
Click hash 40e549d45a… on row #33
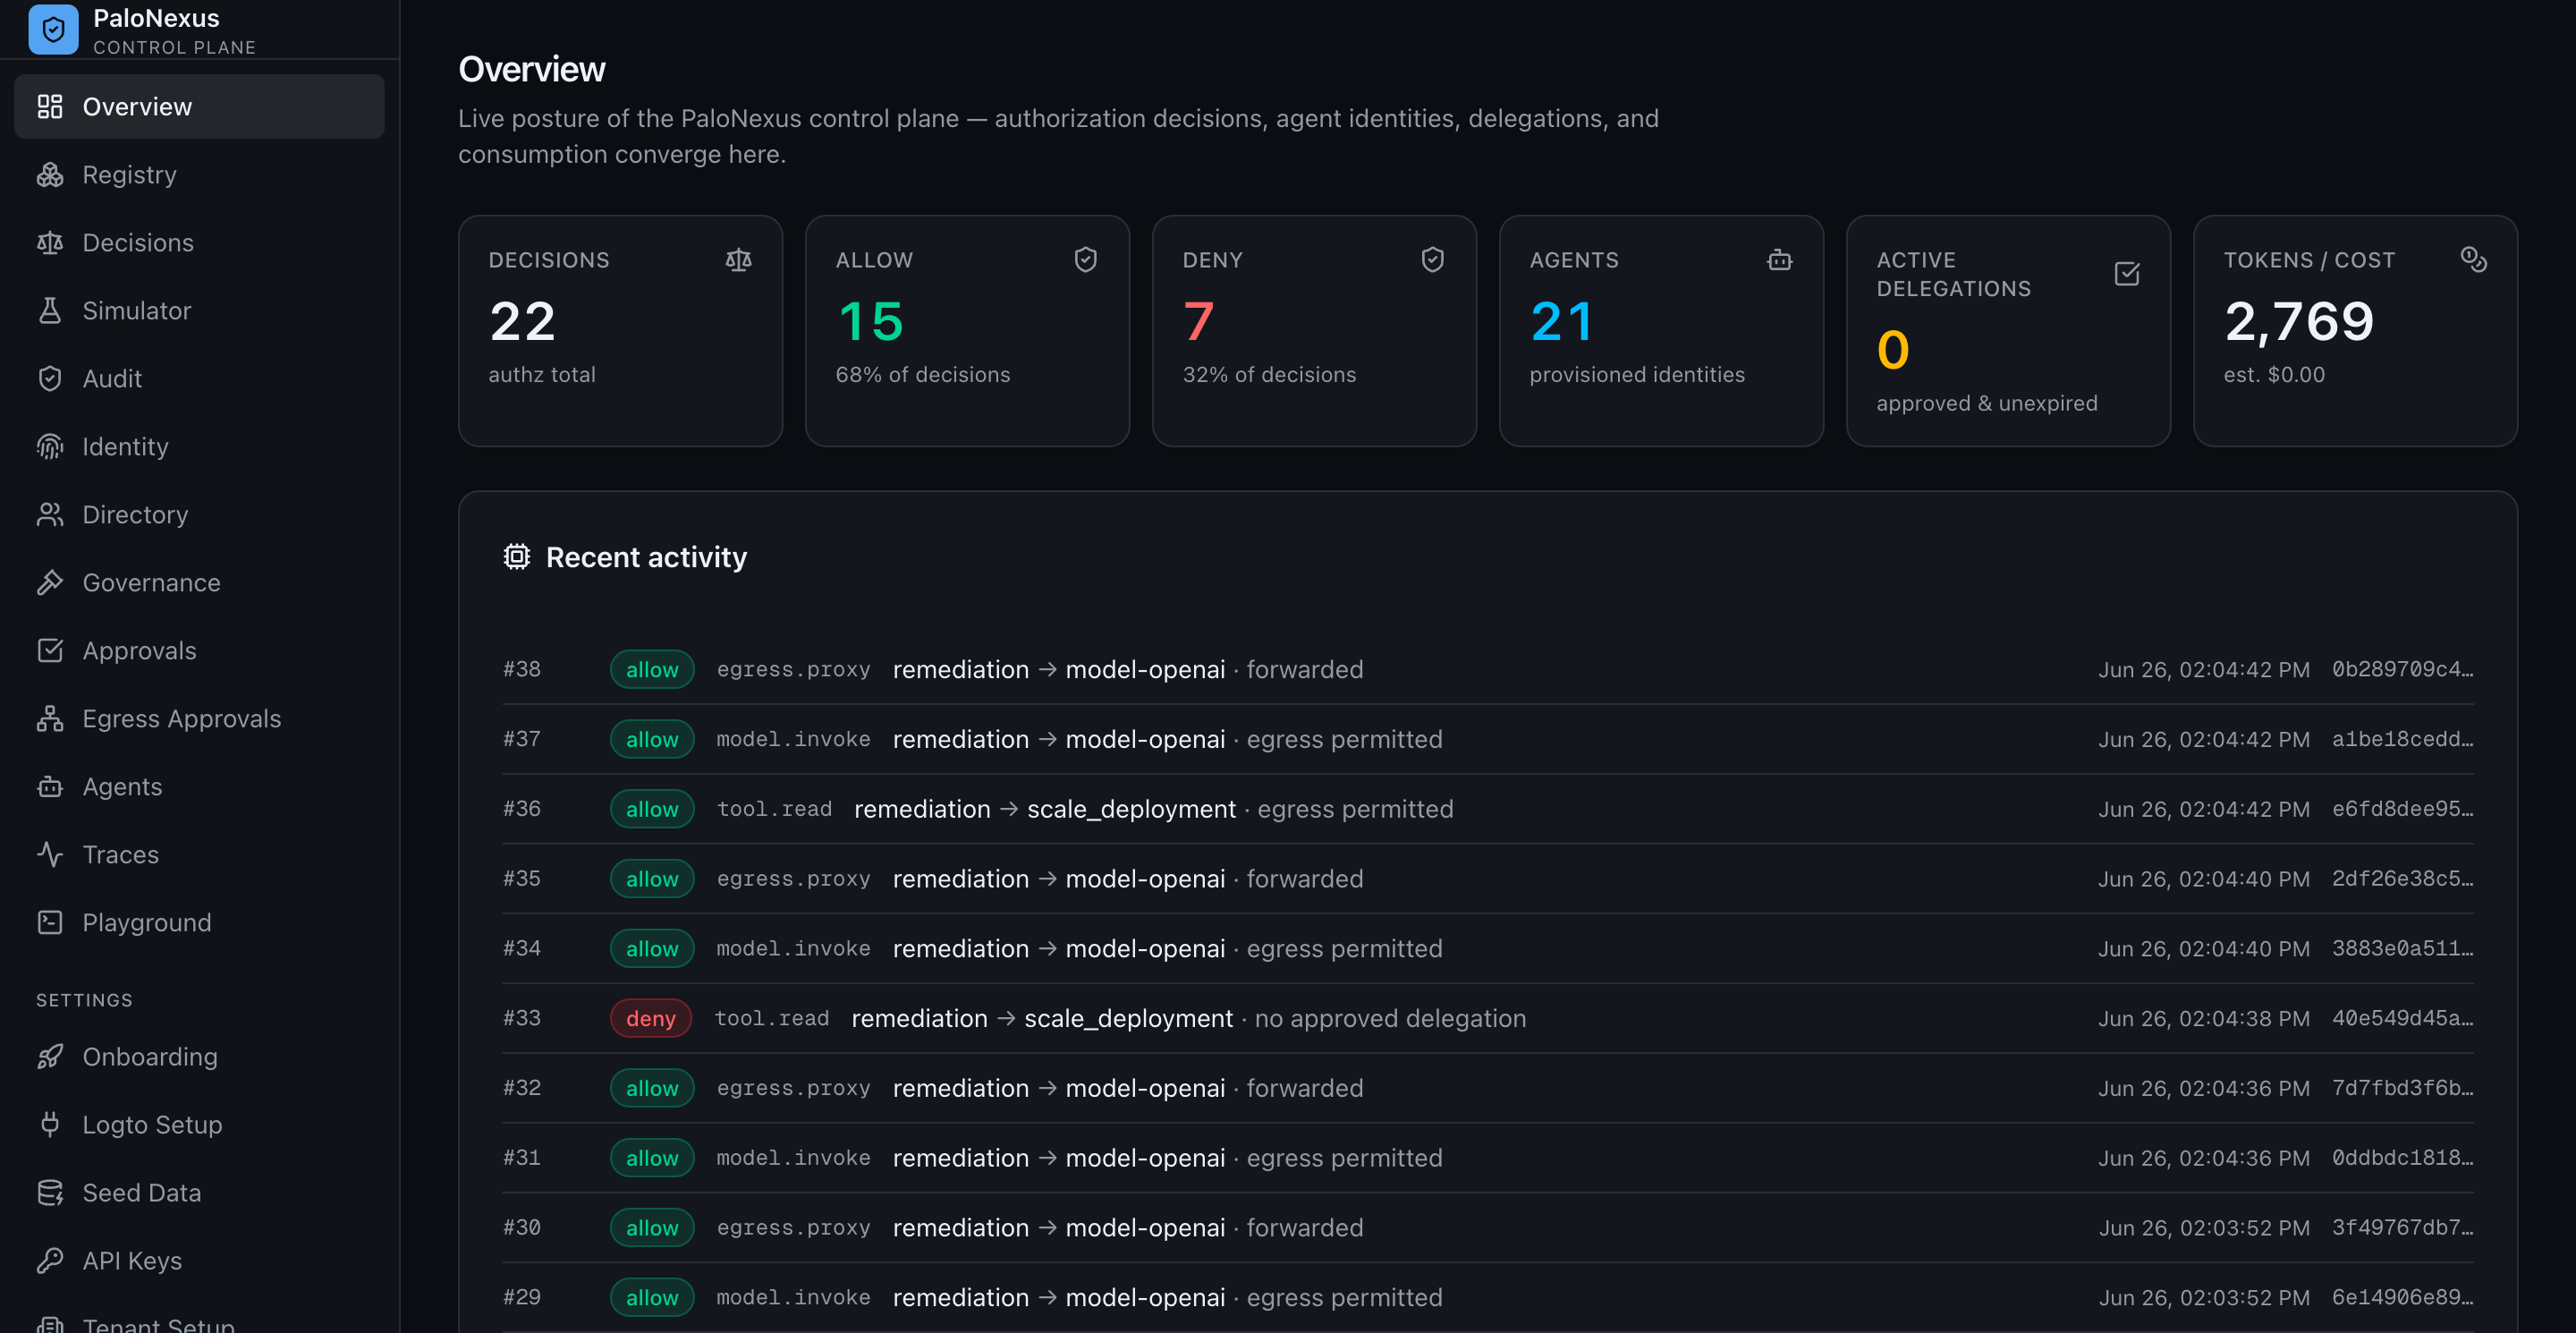point(2403,1018)
